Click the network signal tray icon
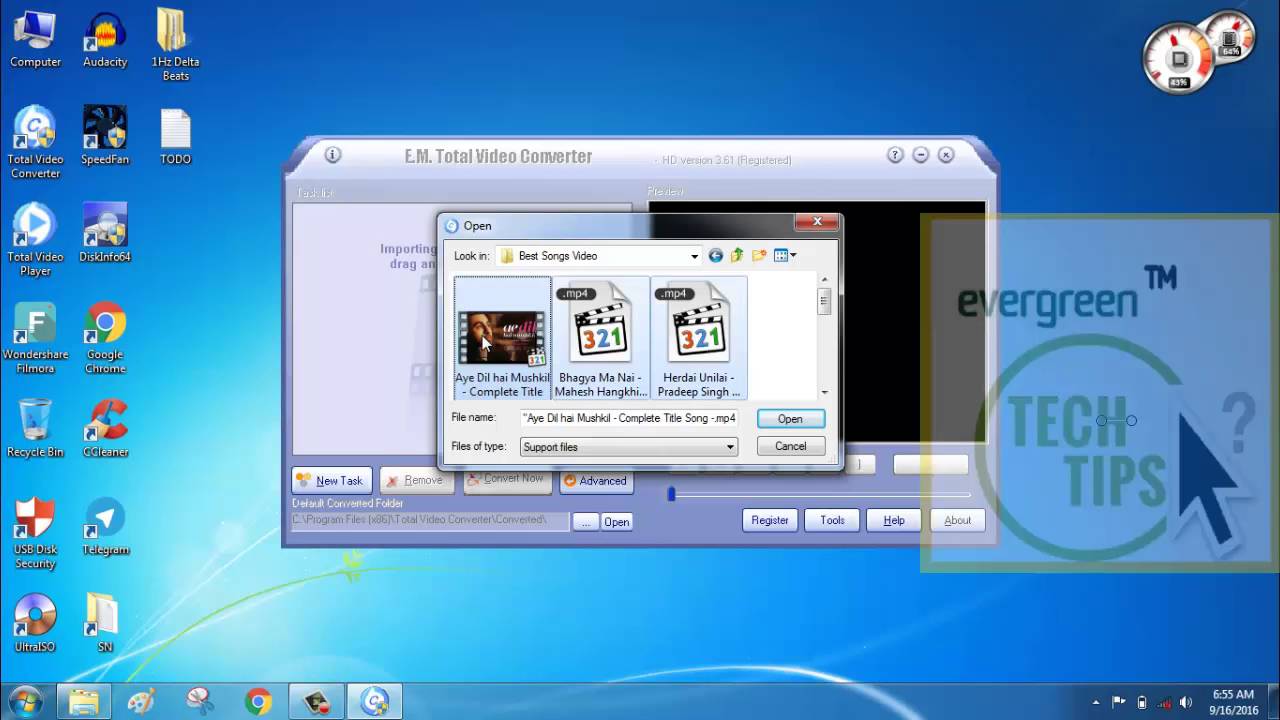Viewport: 1280px width, 720px height. click(x=1164, y=702)
